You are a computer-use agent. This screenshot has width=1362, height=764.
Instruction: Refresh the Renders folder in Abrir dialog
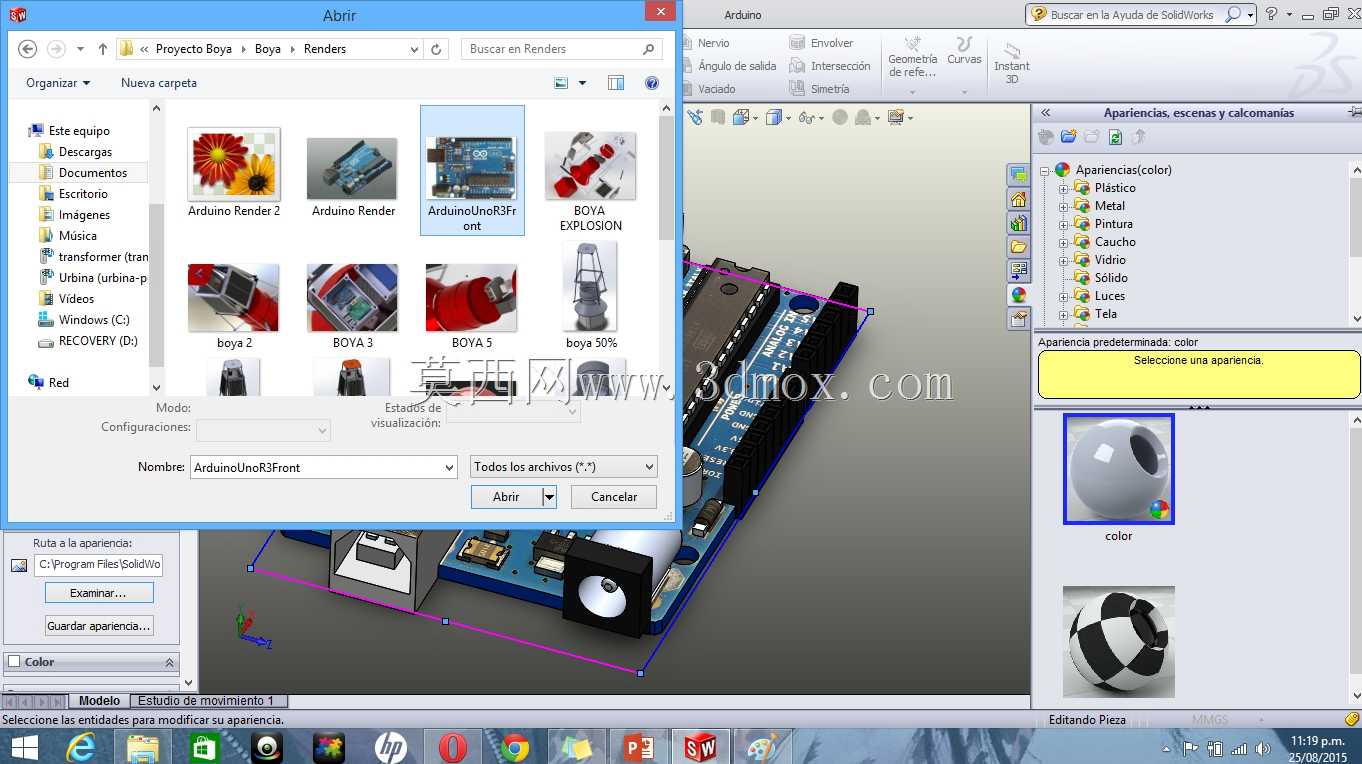click(436, 49)
